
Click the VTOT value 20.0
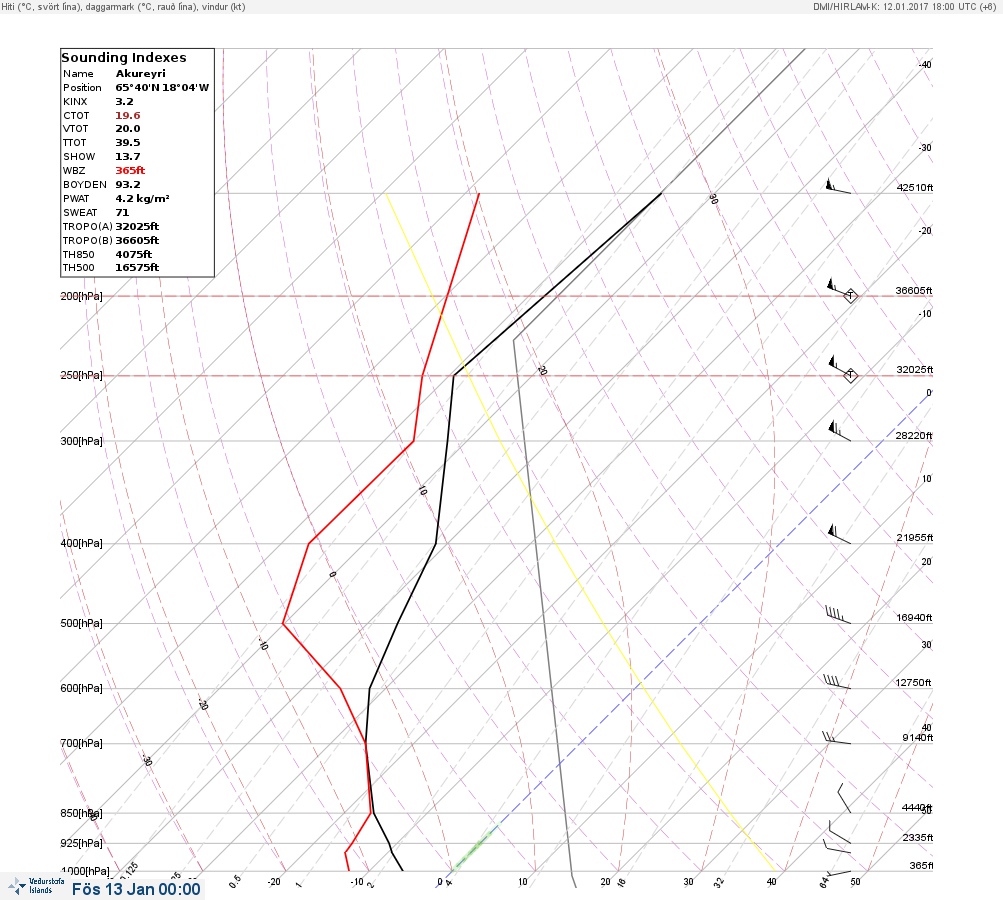point(128,129)
